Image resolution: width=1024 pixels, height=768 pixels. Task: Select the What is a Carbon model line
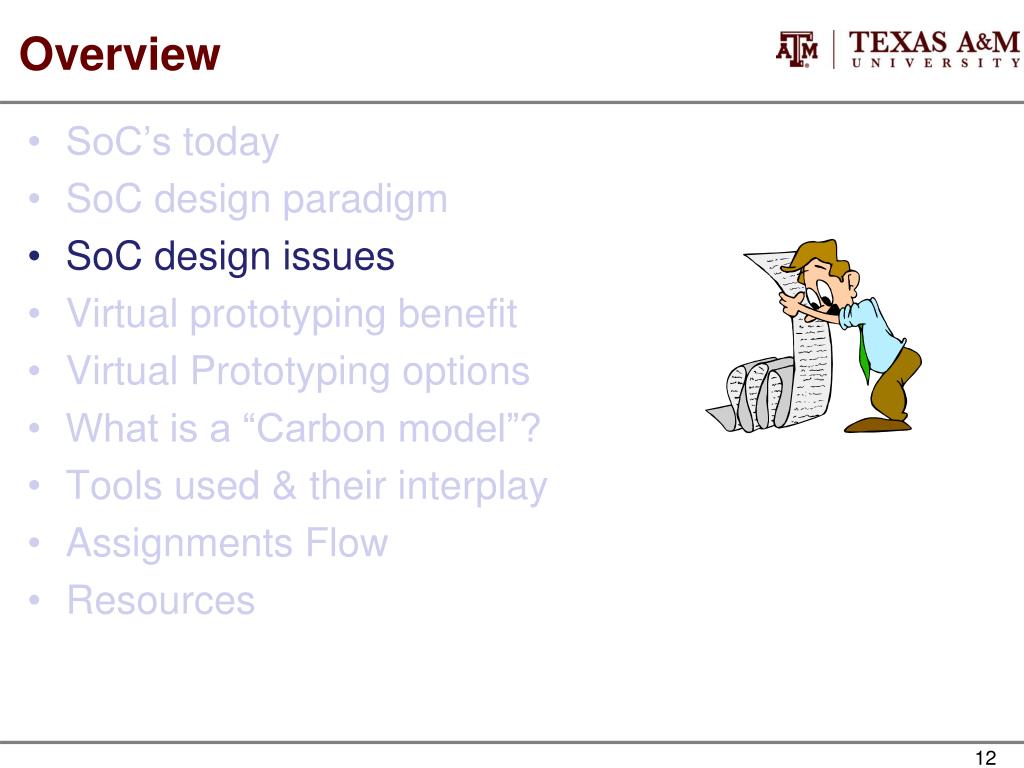pyautogui.click(x=303, y=428)
